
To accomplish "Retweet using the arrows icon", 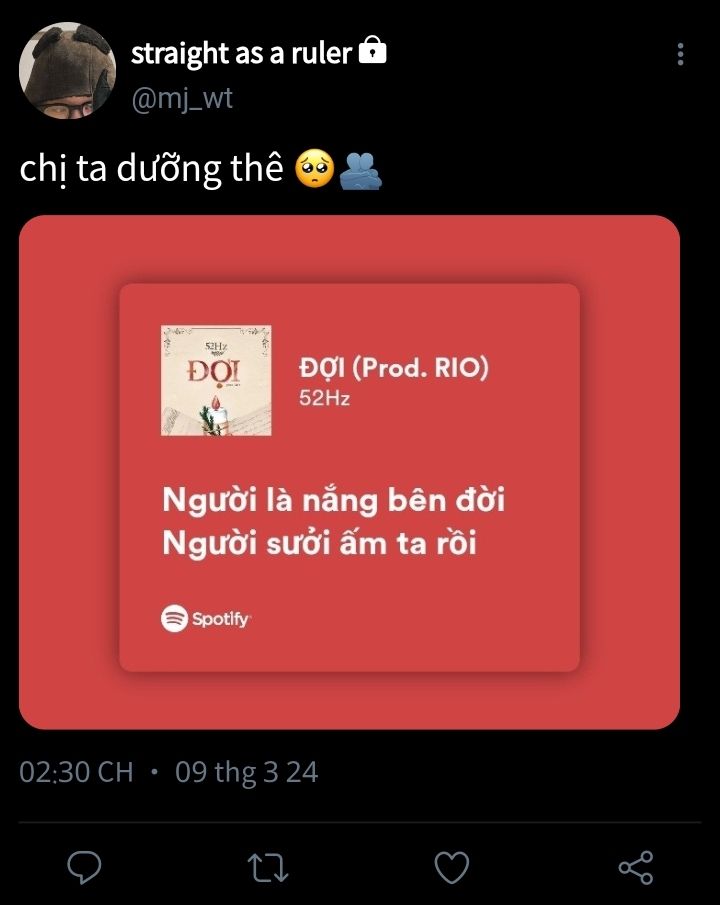I will [268, 868].
